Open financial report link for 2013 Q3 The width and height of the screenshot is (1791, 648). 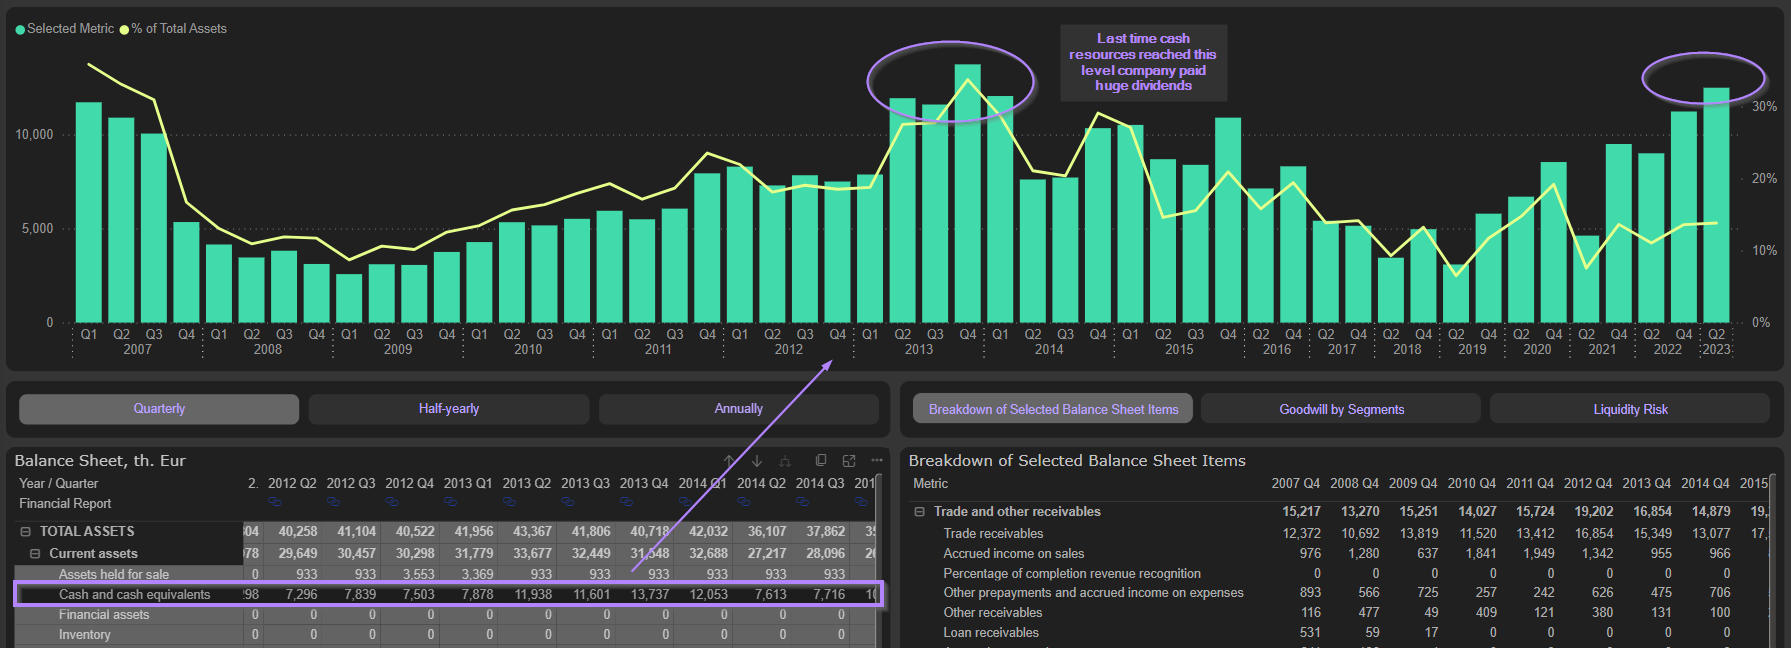[568, 502]
